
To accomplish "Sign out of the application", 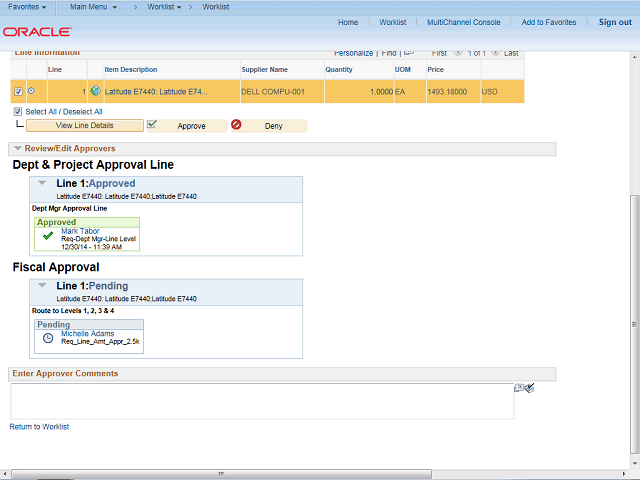I will pos(615,22).
